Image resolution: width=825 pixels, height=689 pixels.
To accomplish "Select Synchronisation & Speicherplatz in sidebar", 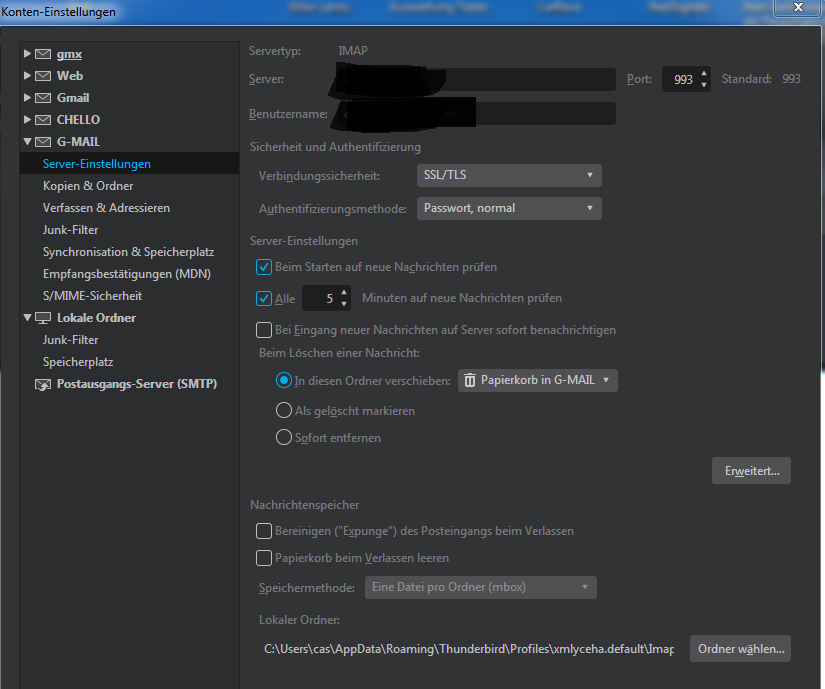I will tap(128, 252).
